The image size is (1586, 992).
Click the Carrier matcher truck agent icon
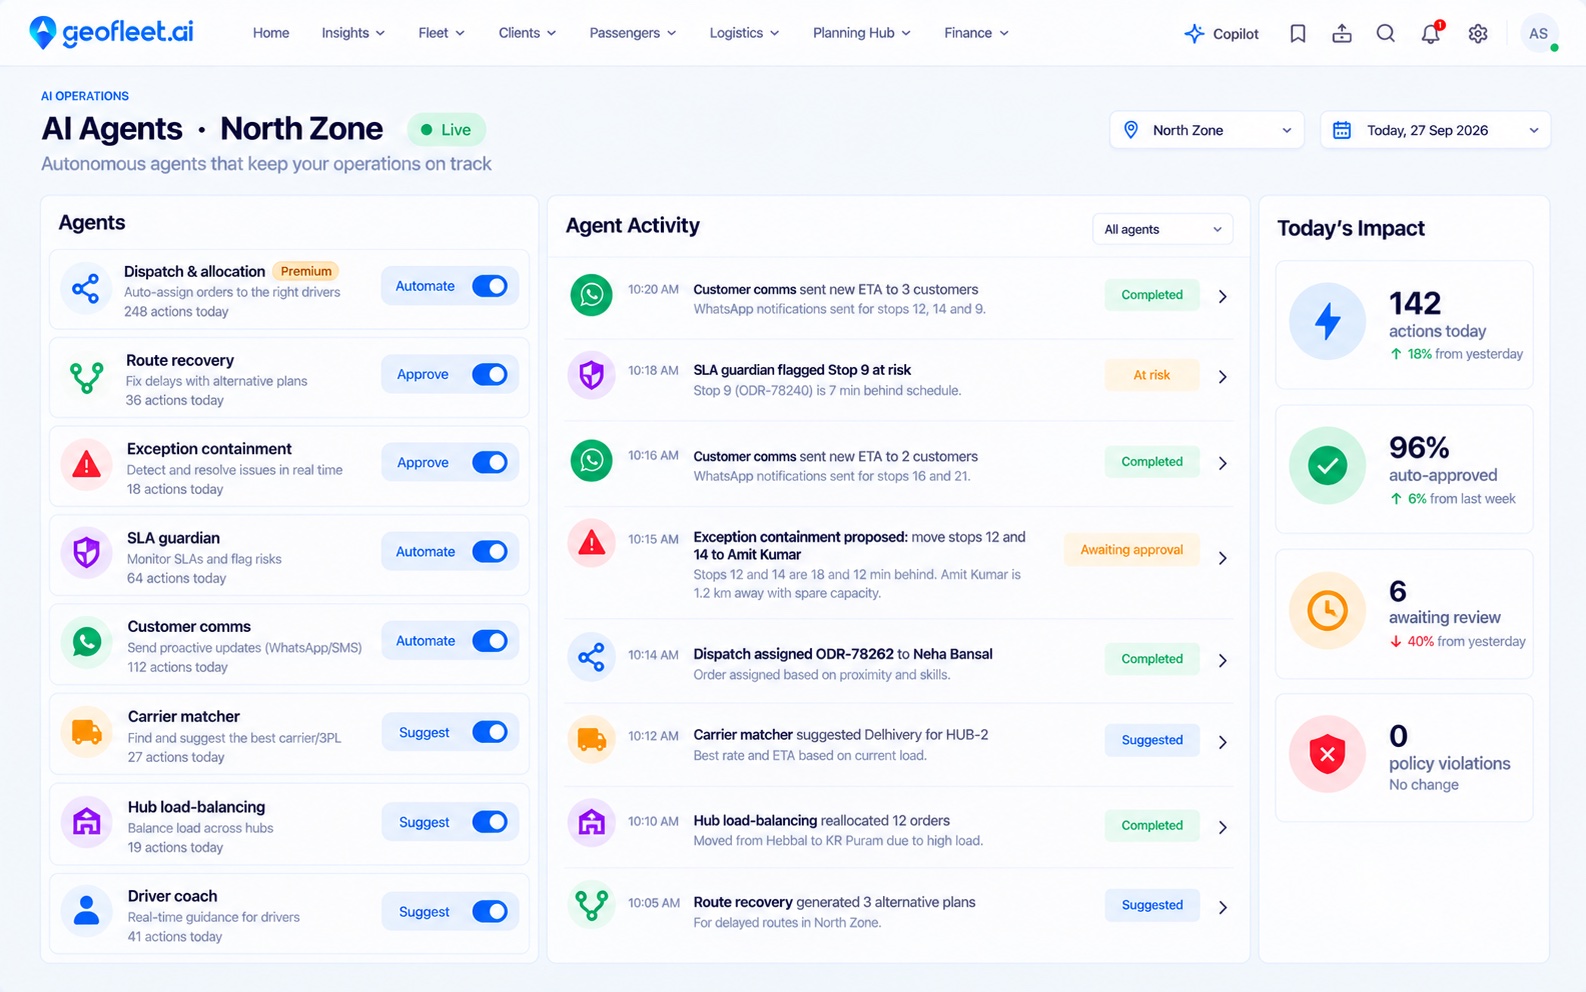click(86, 732)
